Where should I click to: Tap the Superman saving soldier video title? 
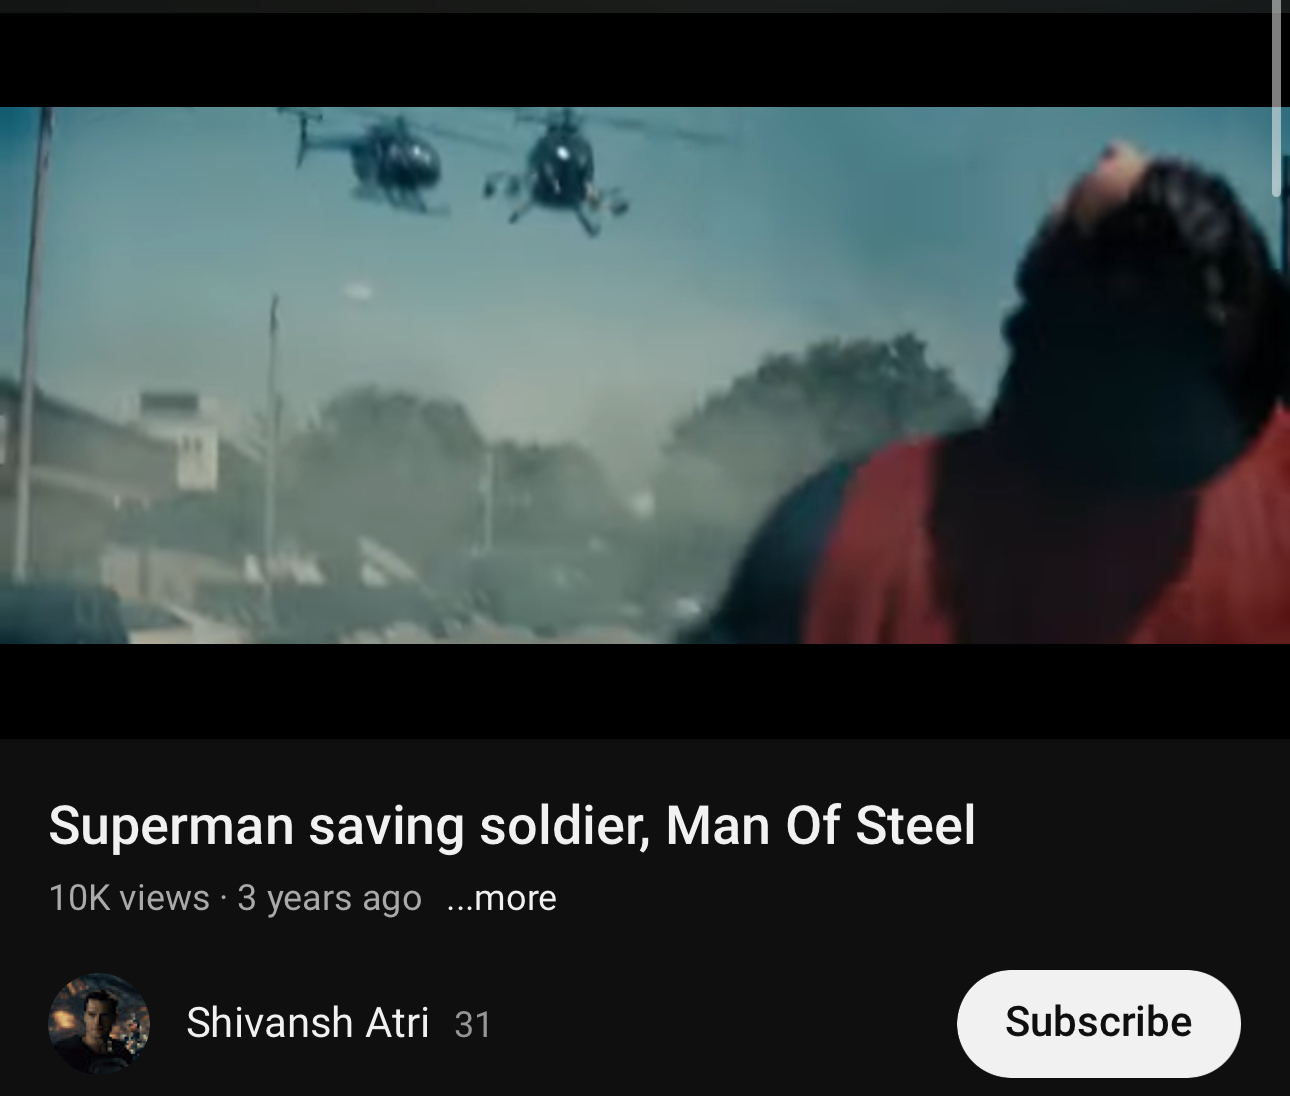point(512,826)
